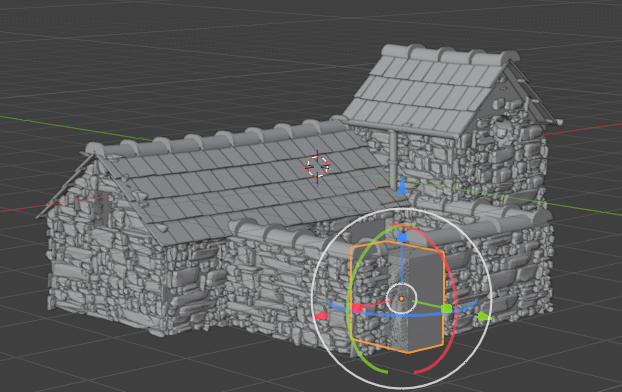Click the blue Z rotation arc of gizmo
The width and height of the screenshot is (622, 392).
[x=401, y=314]
